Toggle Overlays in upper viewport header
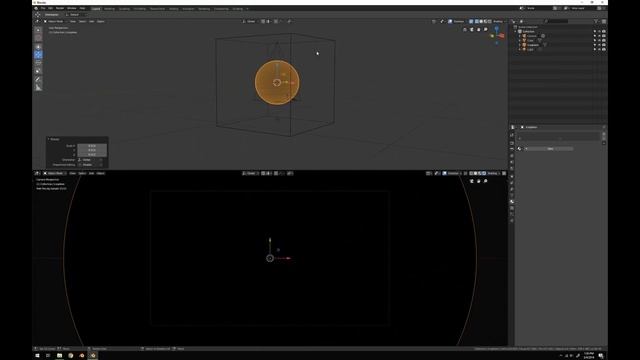The height and width of the screenshot is (360, 640). click(x=450, y=21)
